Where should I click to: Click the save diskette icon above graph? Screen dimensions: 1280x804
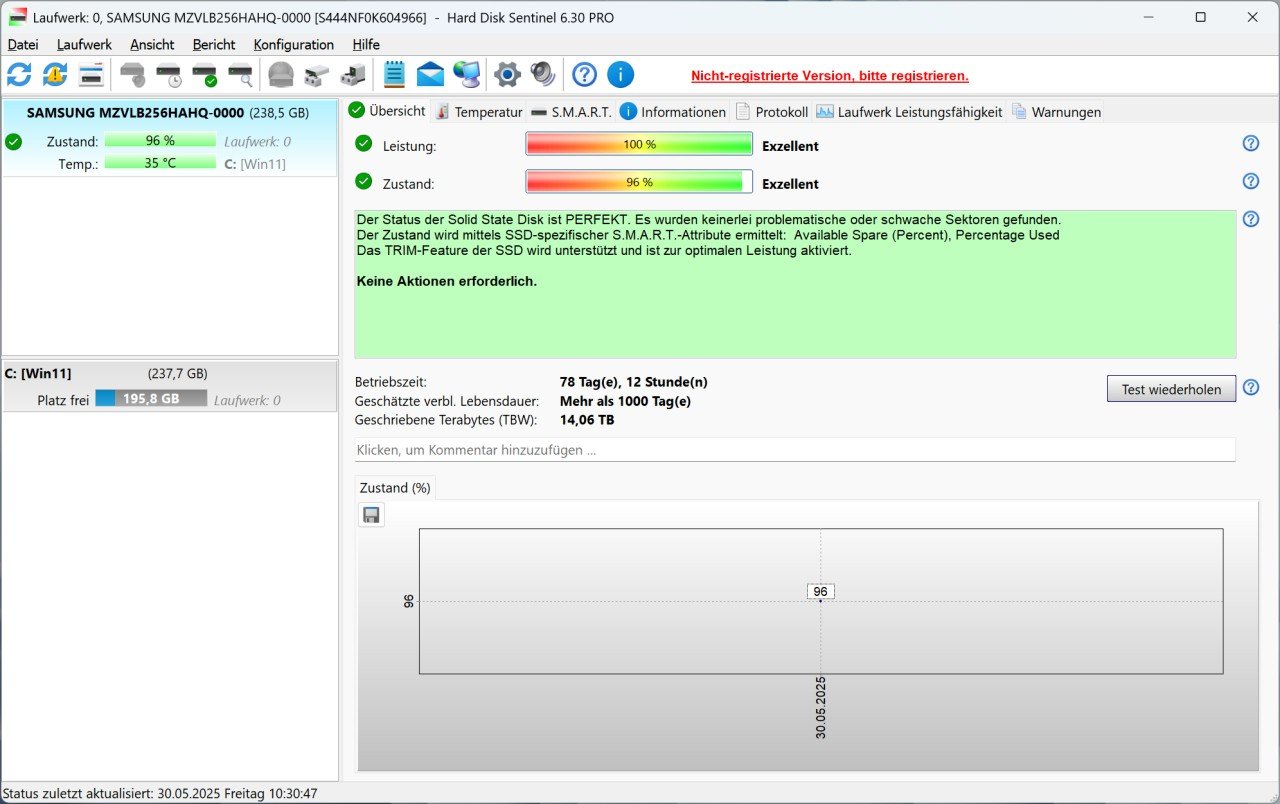(x=371, y=515)
